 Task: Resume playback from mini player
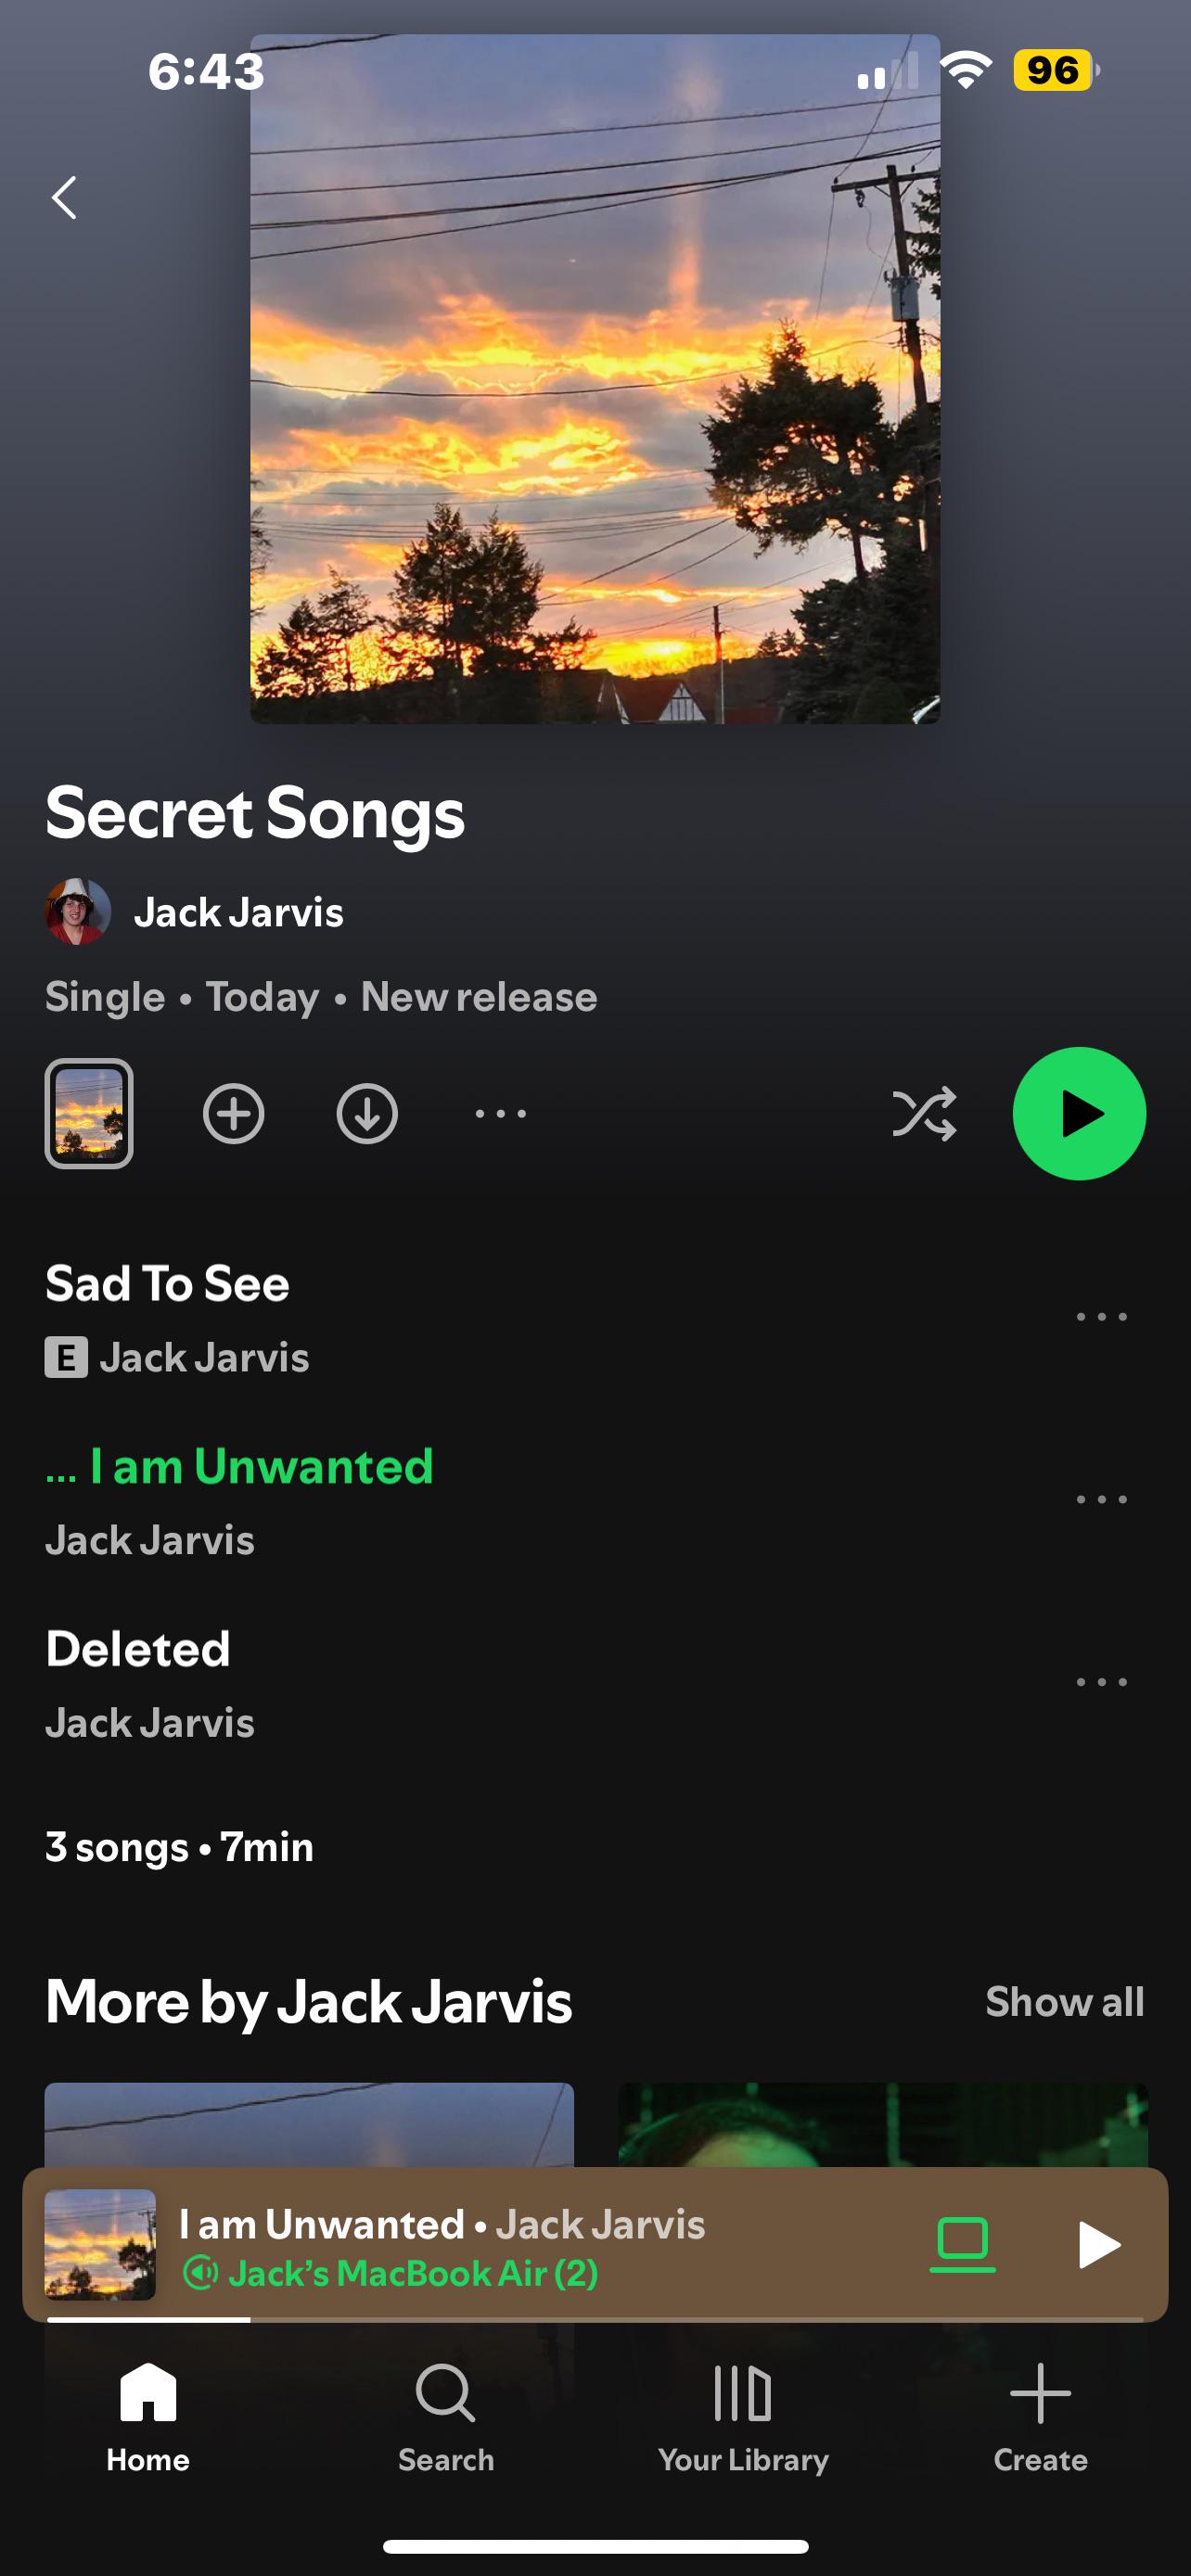pos(1098,2243)
